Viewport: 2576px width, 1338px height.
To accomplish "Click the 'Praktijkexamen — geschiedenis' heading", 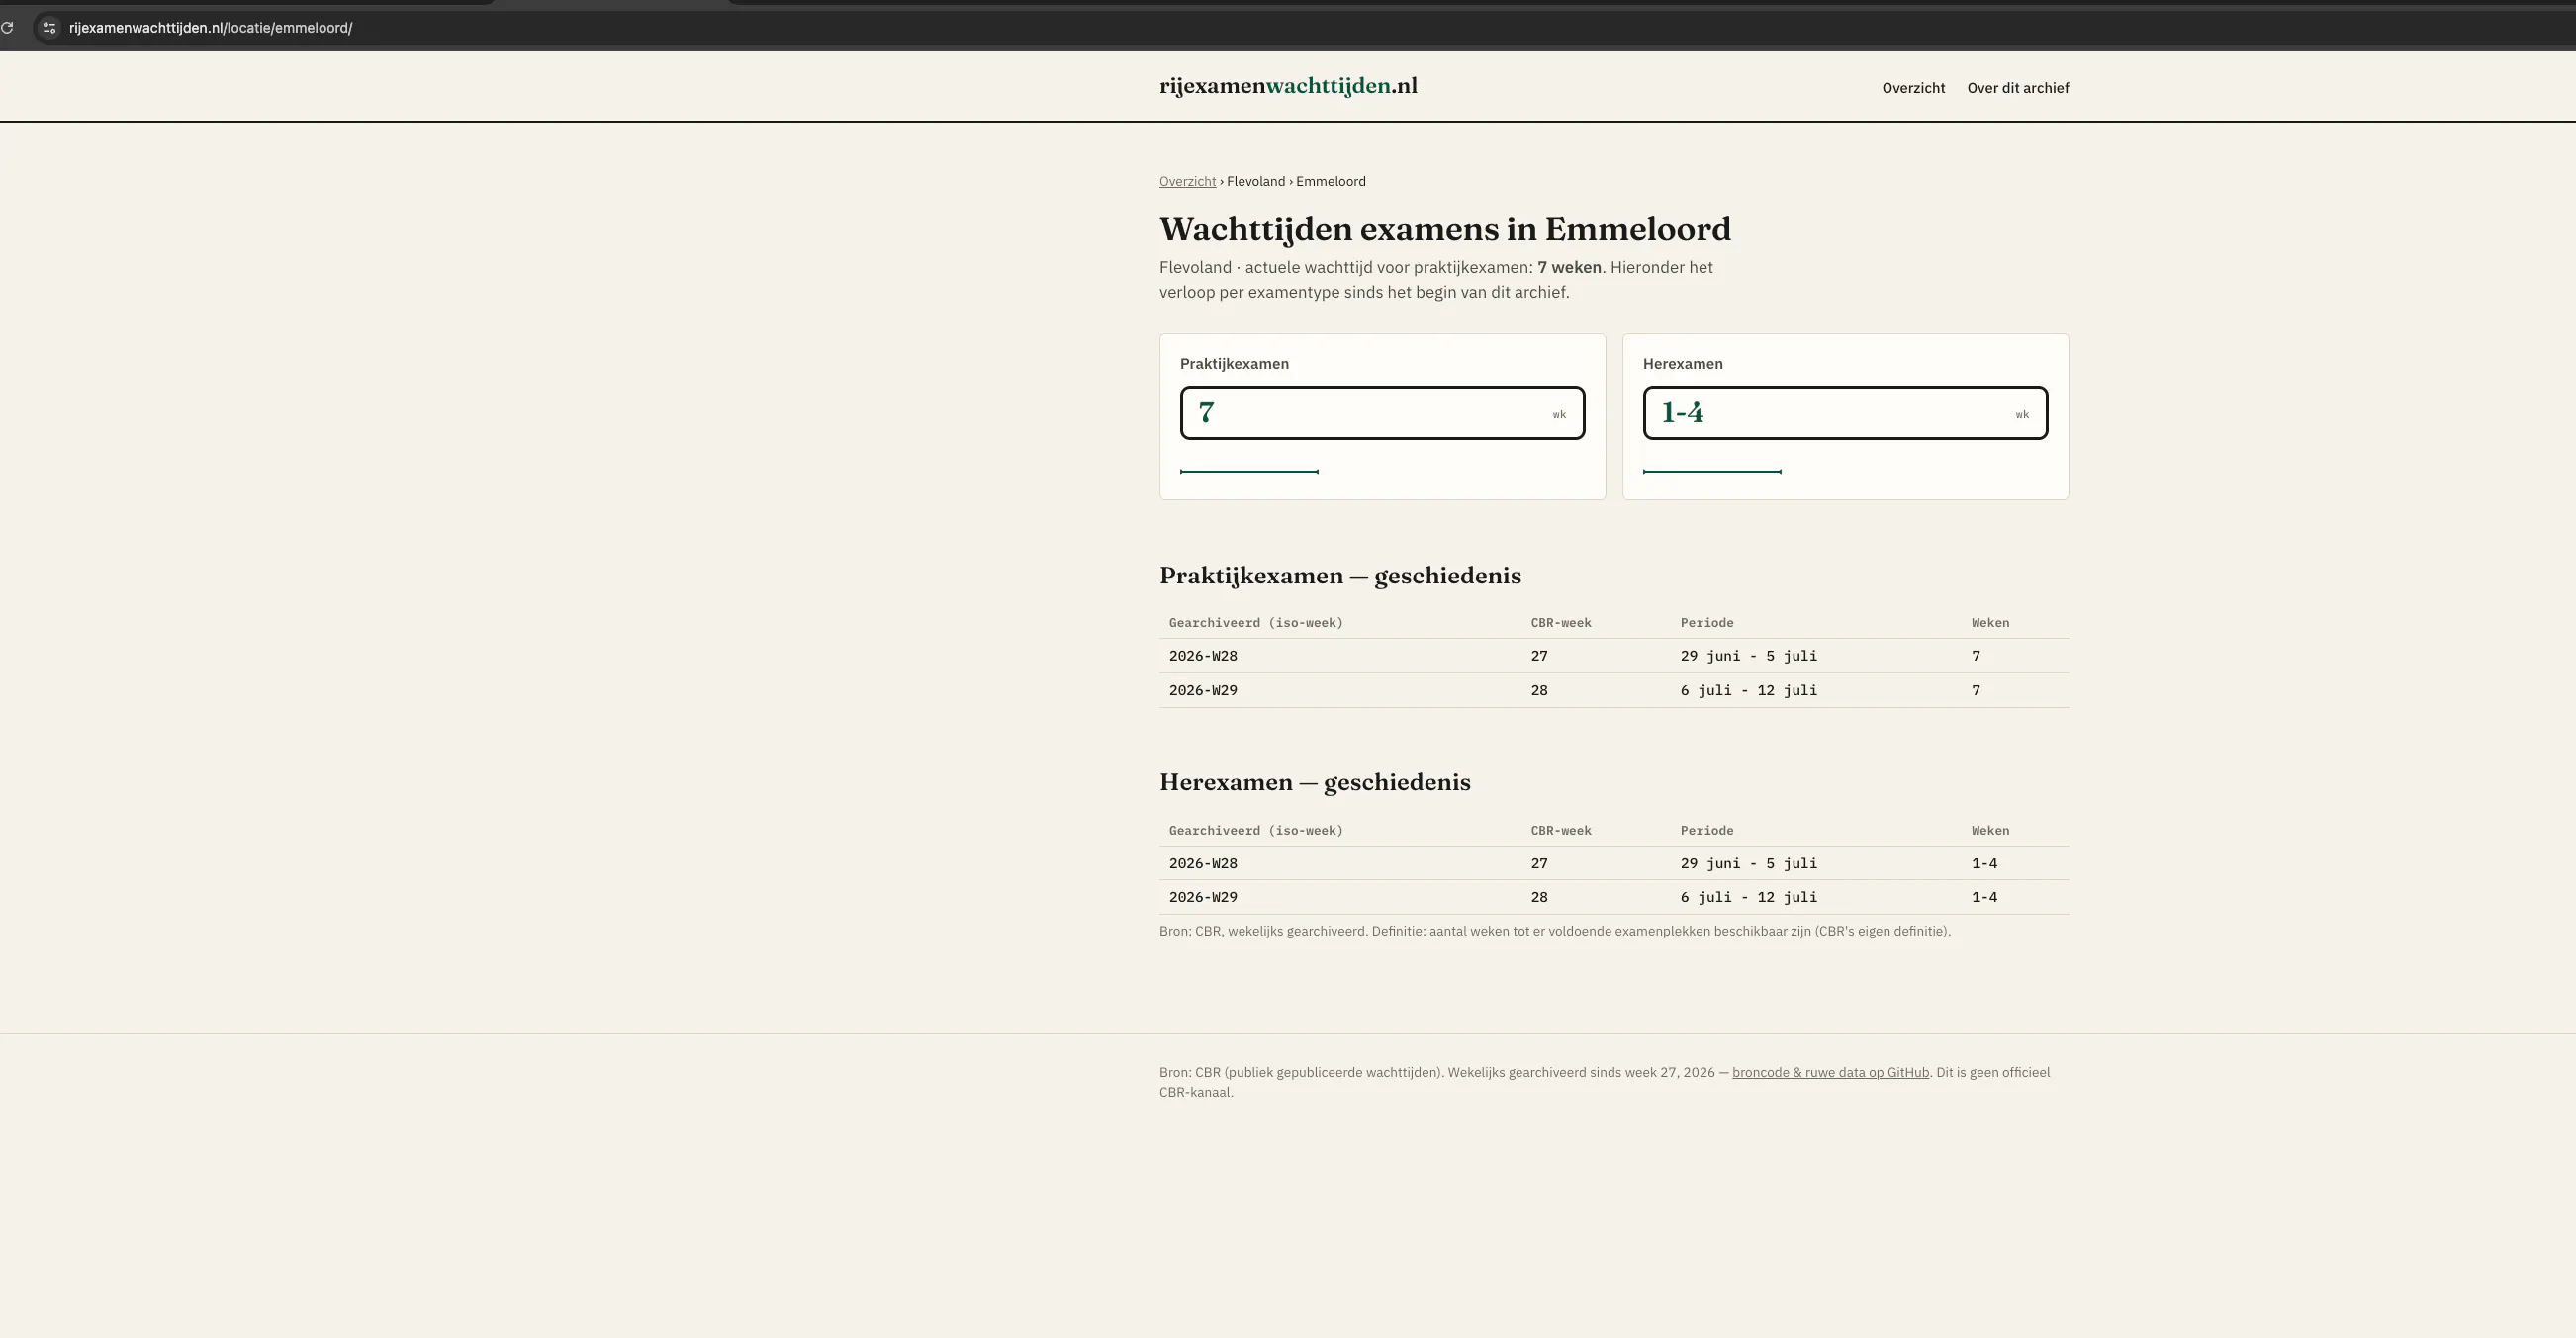I will (1340, 575).
